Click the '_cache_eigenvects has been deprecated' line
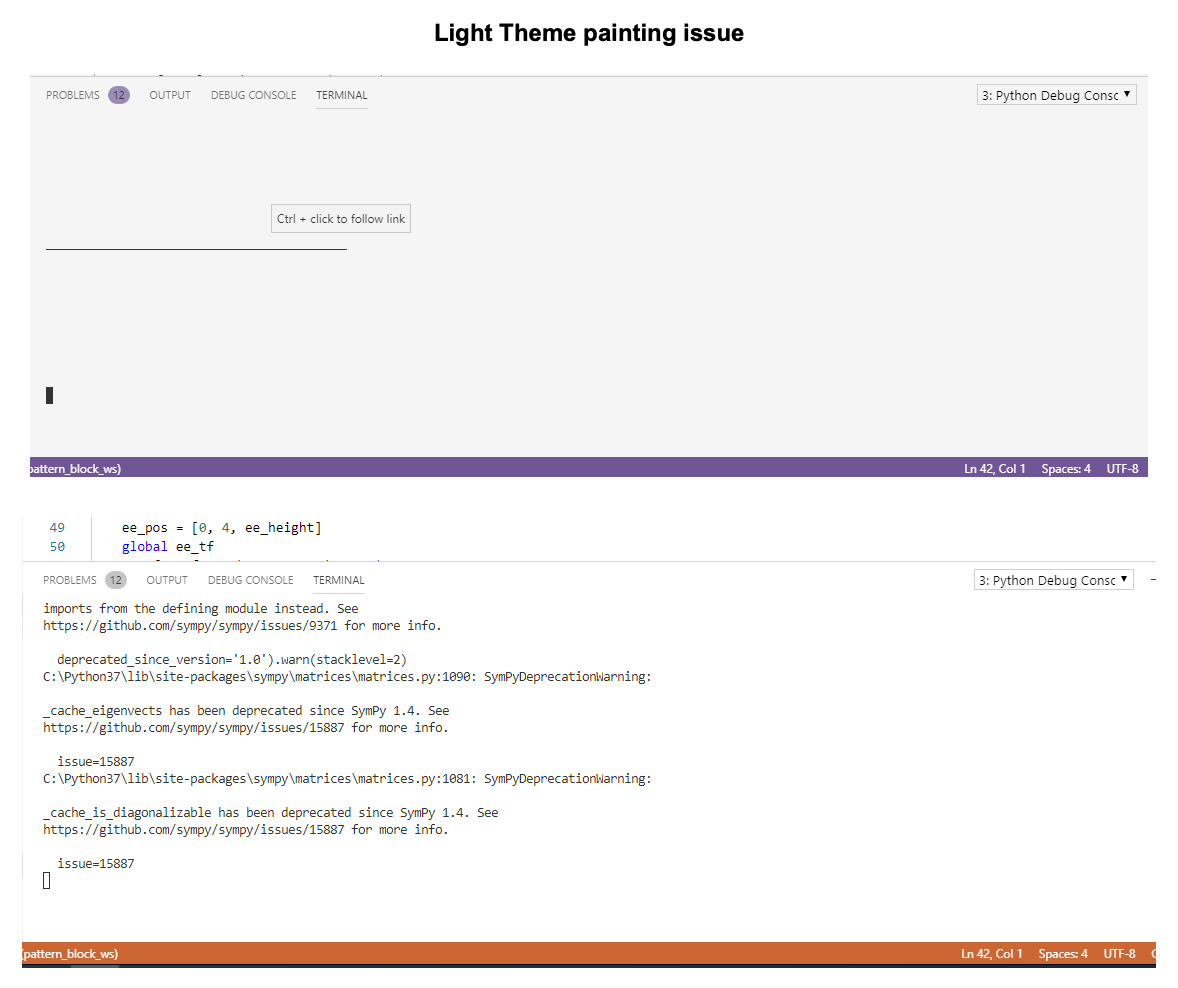 (x=246, y=711)
